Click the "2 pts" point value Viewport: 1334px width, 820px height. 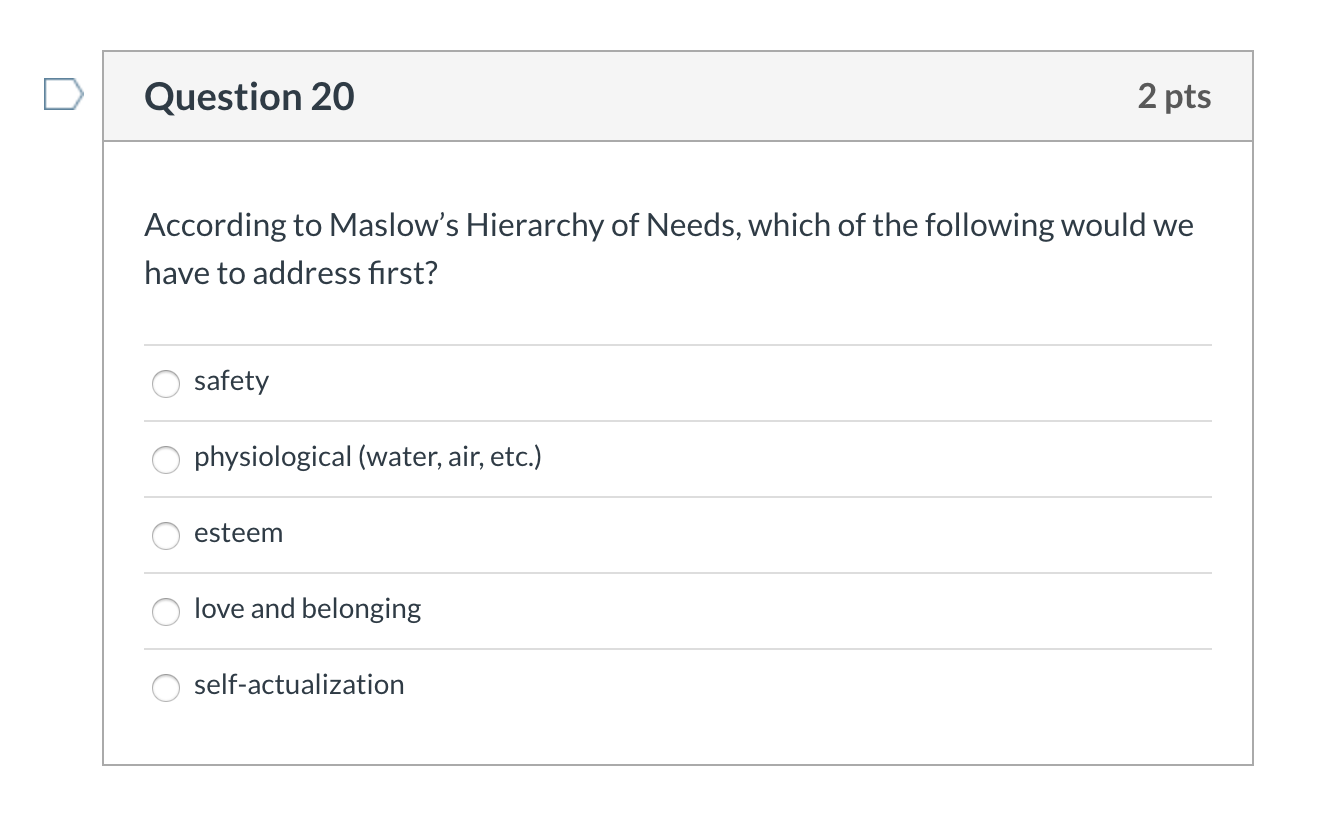click(1174, 97)
